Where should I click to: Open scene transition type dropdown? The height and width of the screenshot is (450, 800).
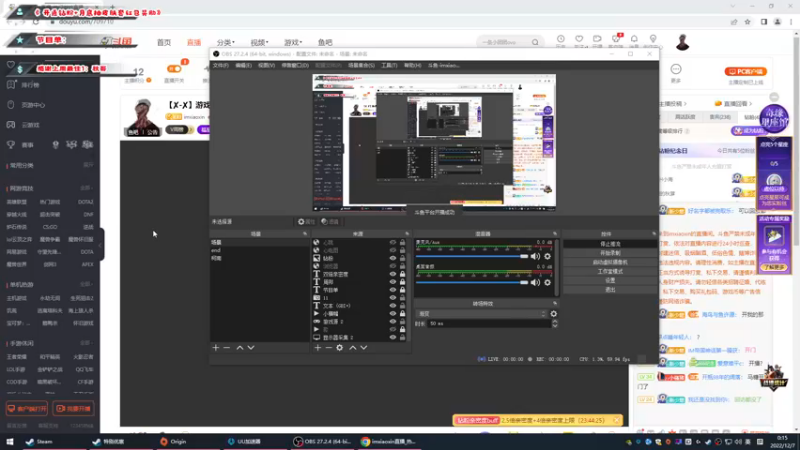tap(481, 314)
